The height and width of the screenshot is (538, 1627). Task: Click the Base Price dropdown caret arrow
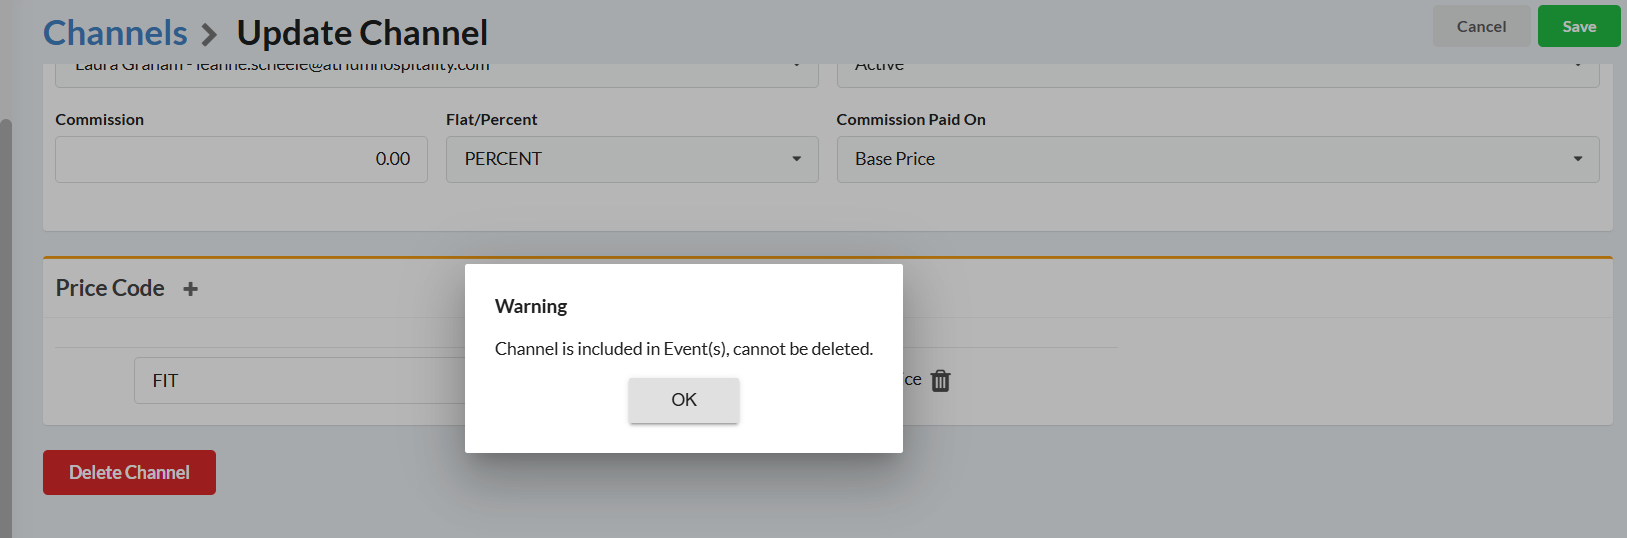pos(1577,159)
